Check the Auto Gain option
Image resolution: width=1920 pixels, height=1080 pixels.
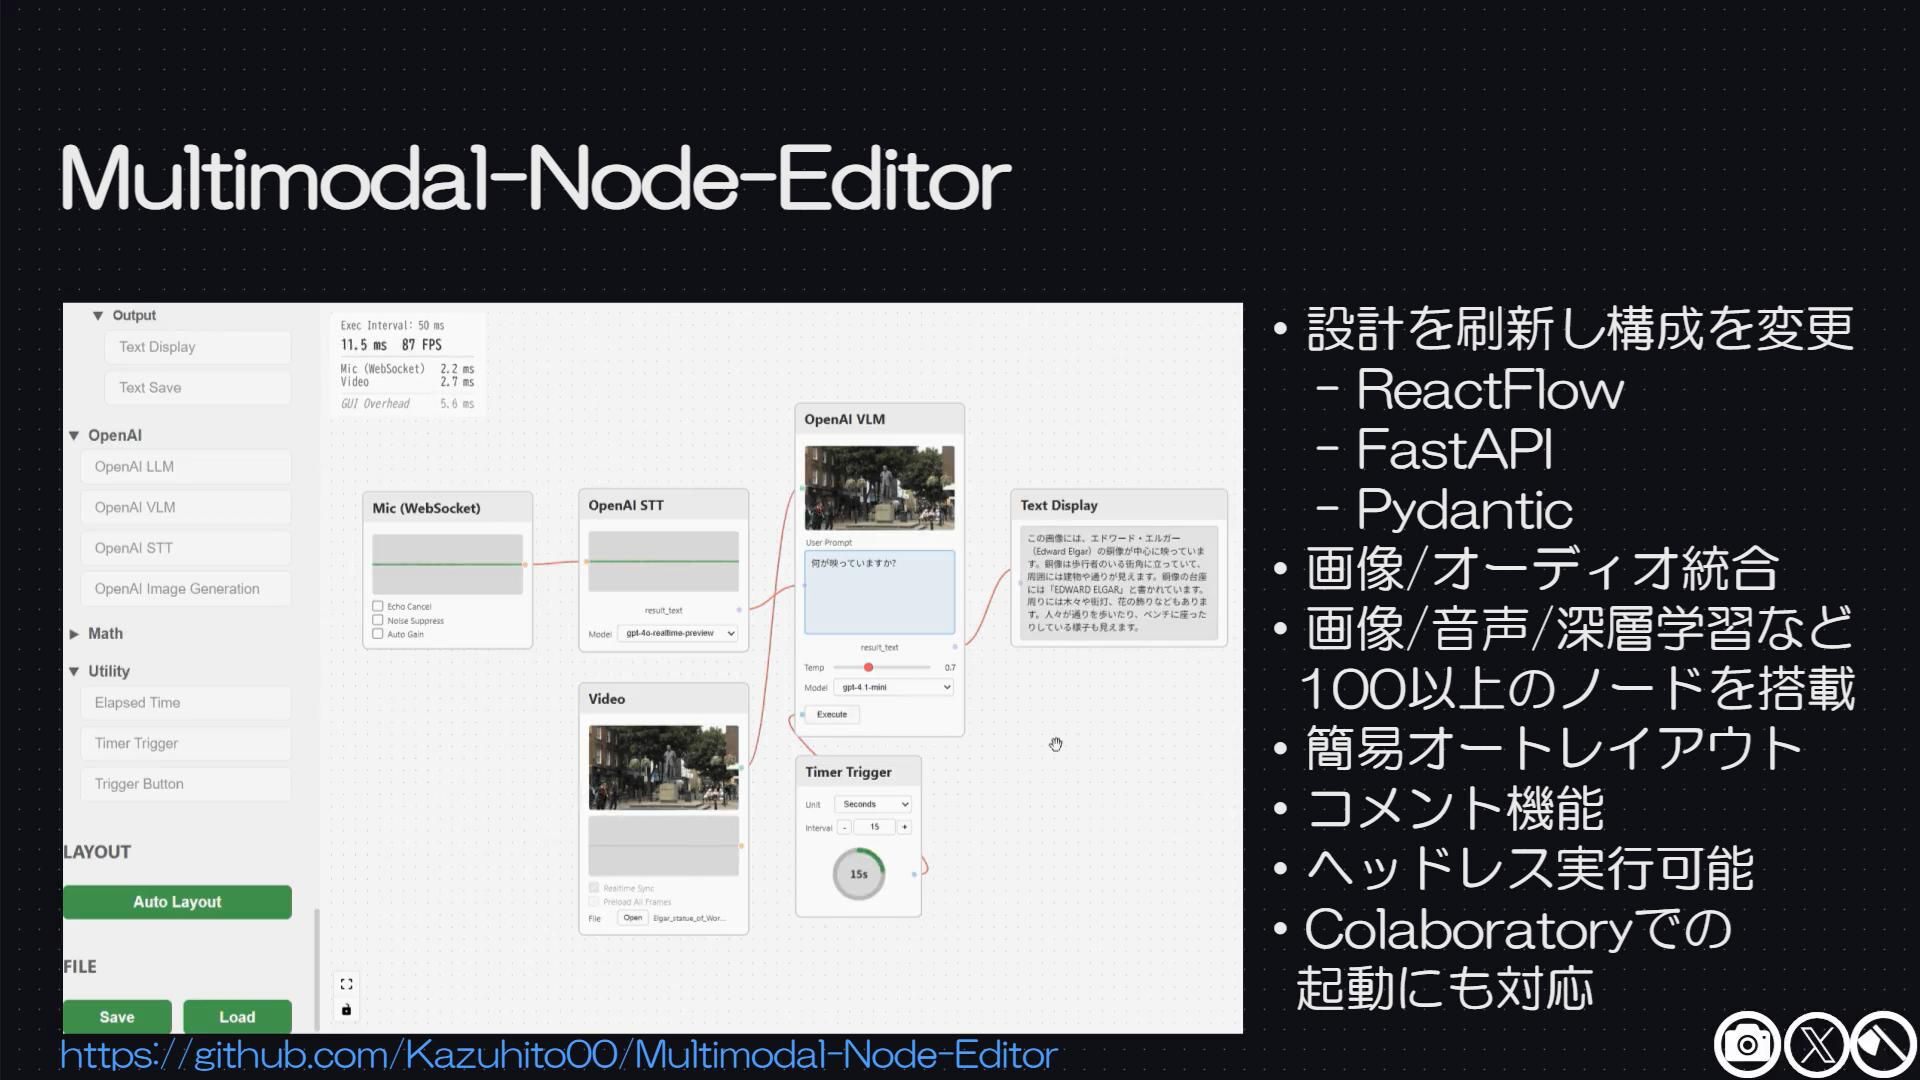[x=378, y=634]
